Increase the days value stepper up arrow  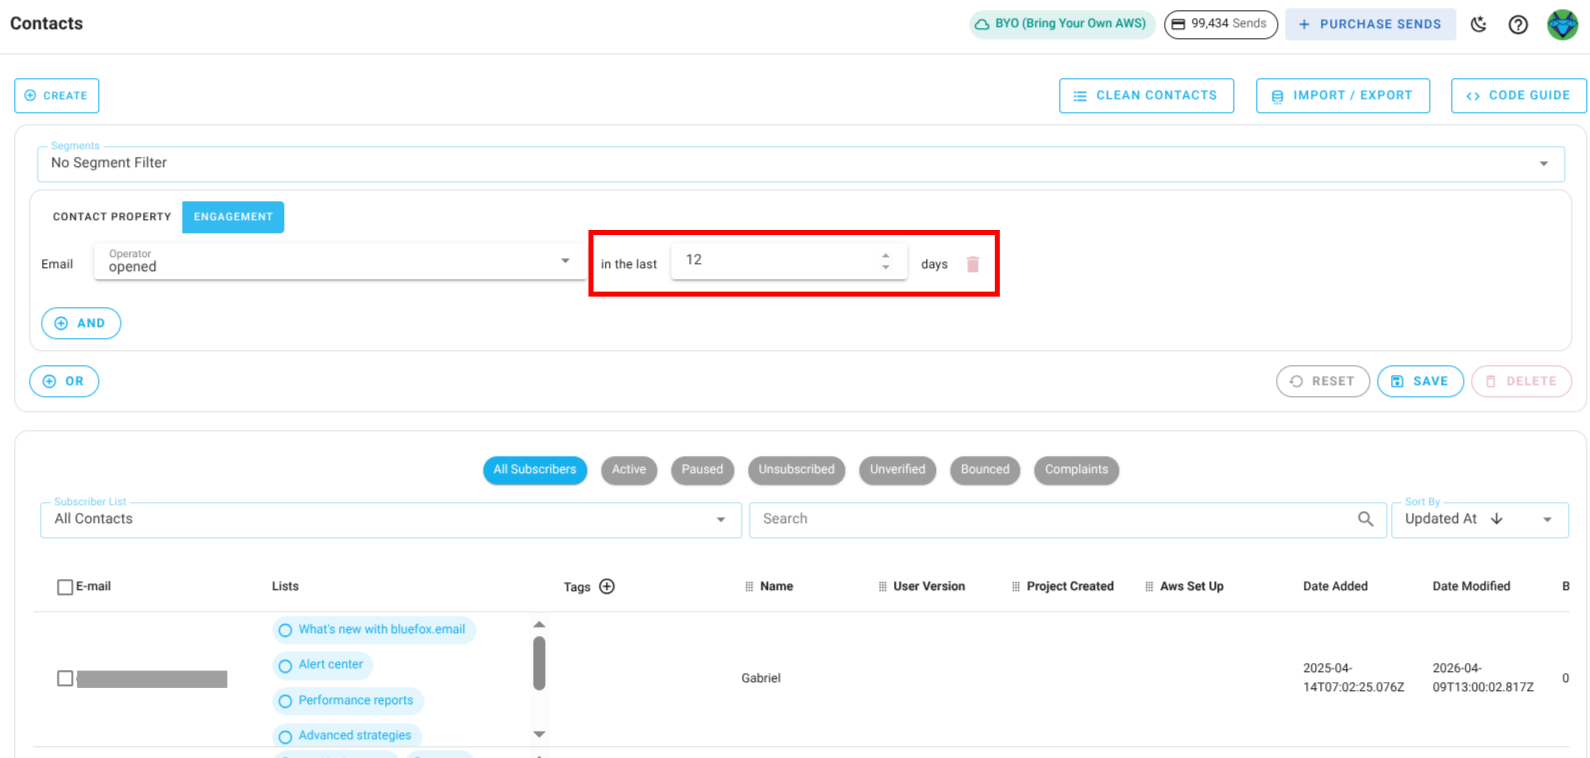tap(886, 255)
